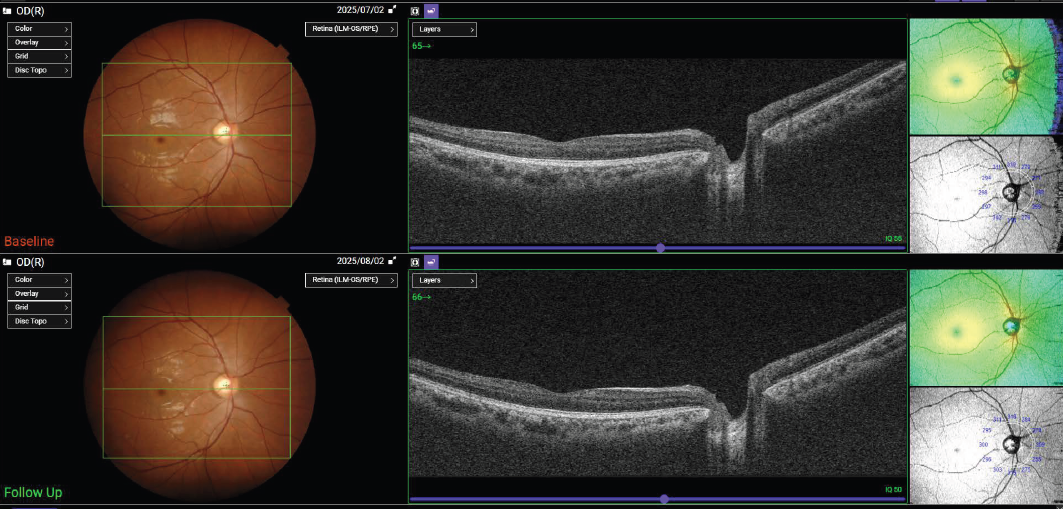
Task: Click the folder icon beside baseline OD(R)
Action: pyautogui.click(x=7, y=11)
